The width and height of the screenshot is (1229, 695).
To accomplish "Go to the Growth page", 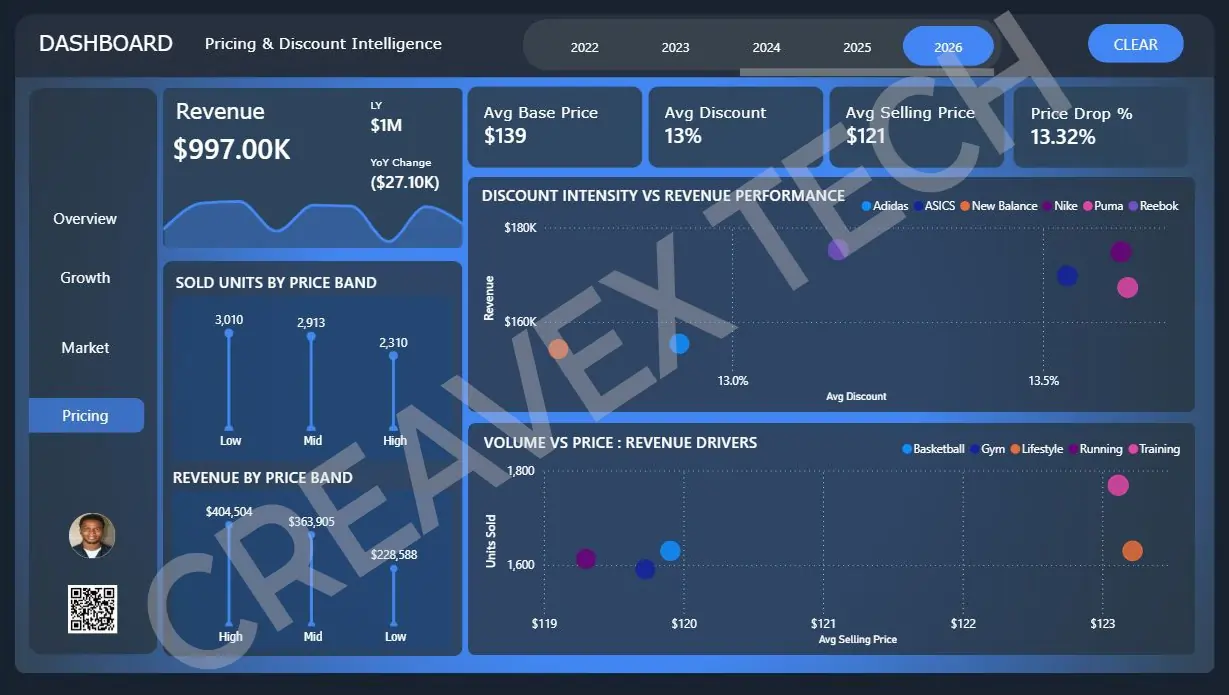I will (x=85, y=278).
